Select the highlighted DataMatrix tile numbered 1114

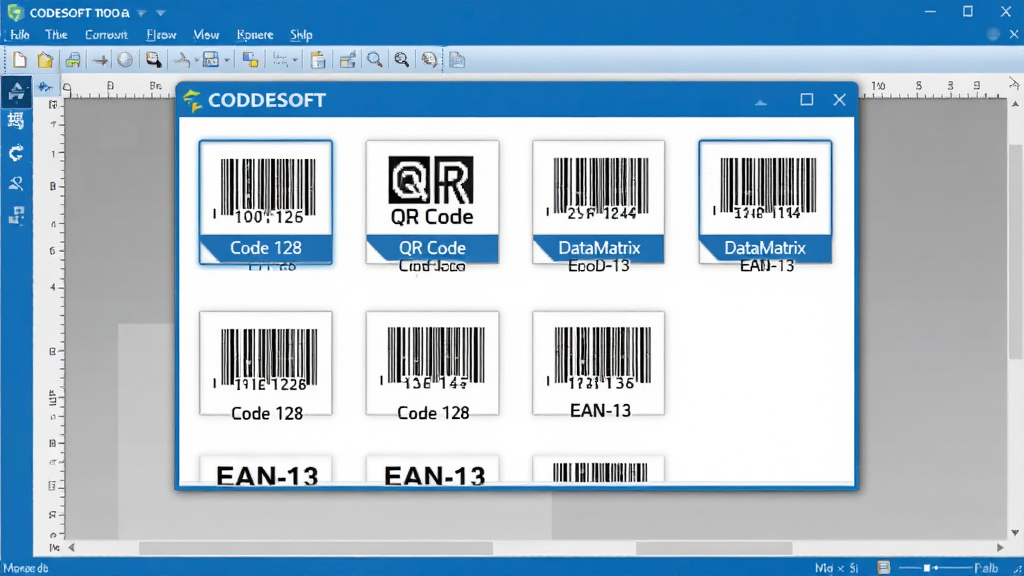[x=765, y=202]
